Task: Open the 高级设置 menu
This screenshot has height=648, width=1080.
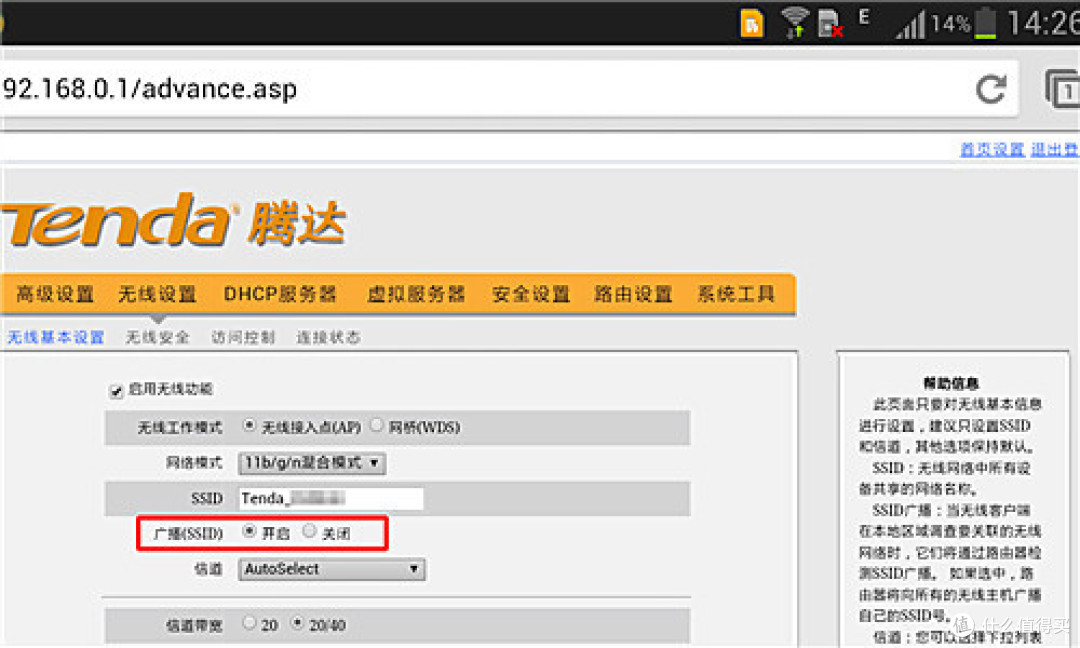Action: [x=55, y=295]
